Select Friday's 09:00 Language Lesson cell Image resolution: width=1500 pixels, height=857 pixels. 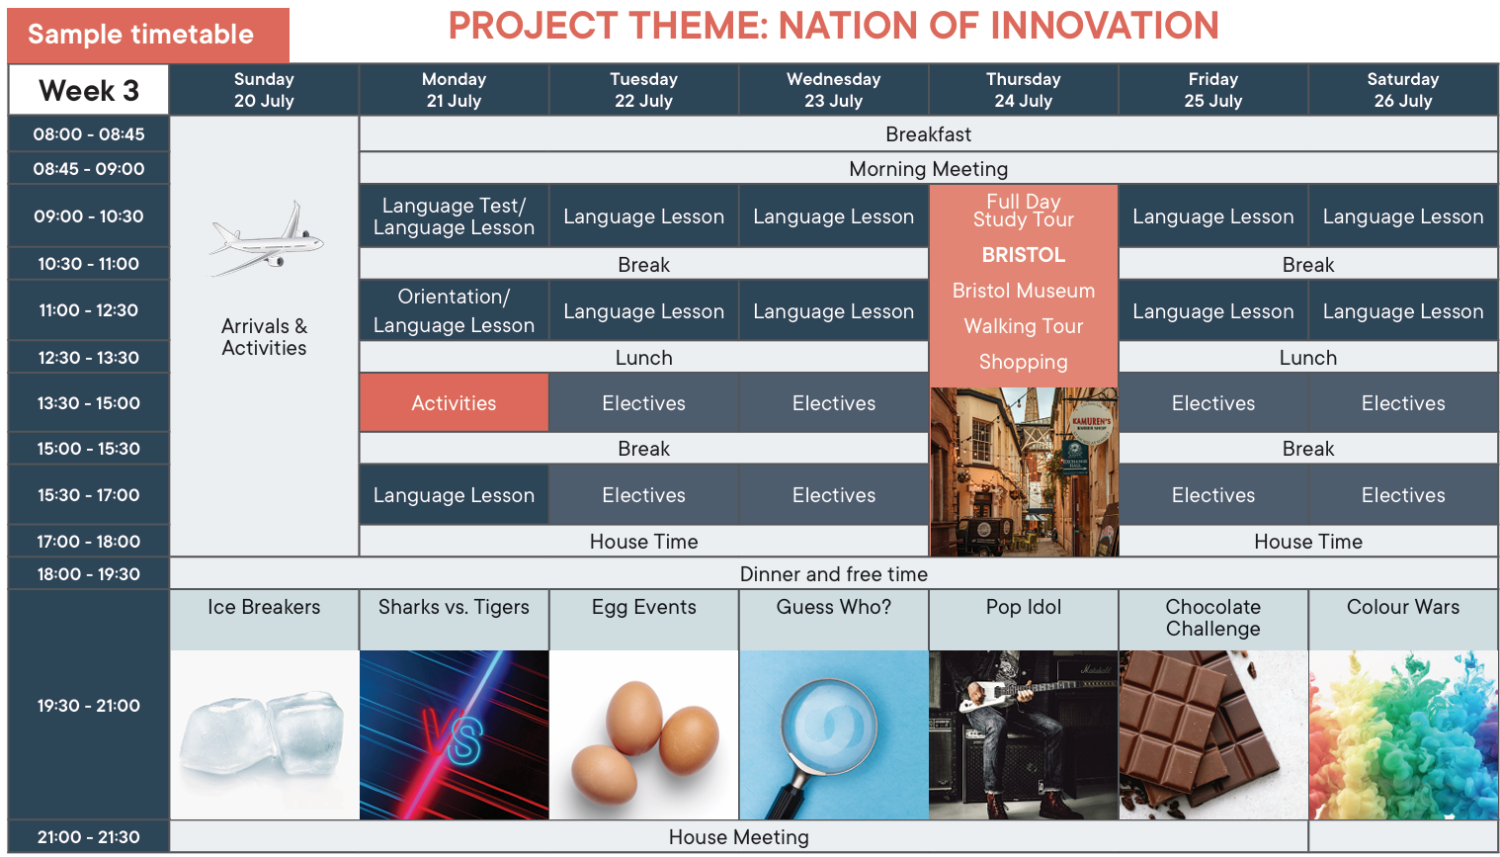(1213, 216)
